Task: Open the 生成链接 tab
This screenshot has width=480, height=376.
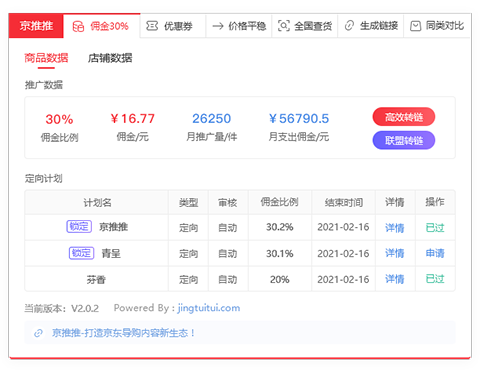Action: tap(371, 26)
